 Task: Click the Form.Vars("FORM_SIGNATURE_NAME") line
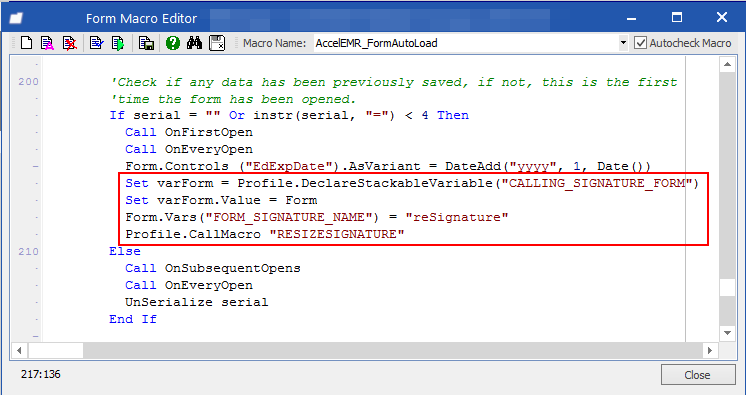pos(317,217)
